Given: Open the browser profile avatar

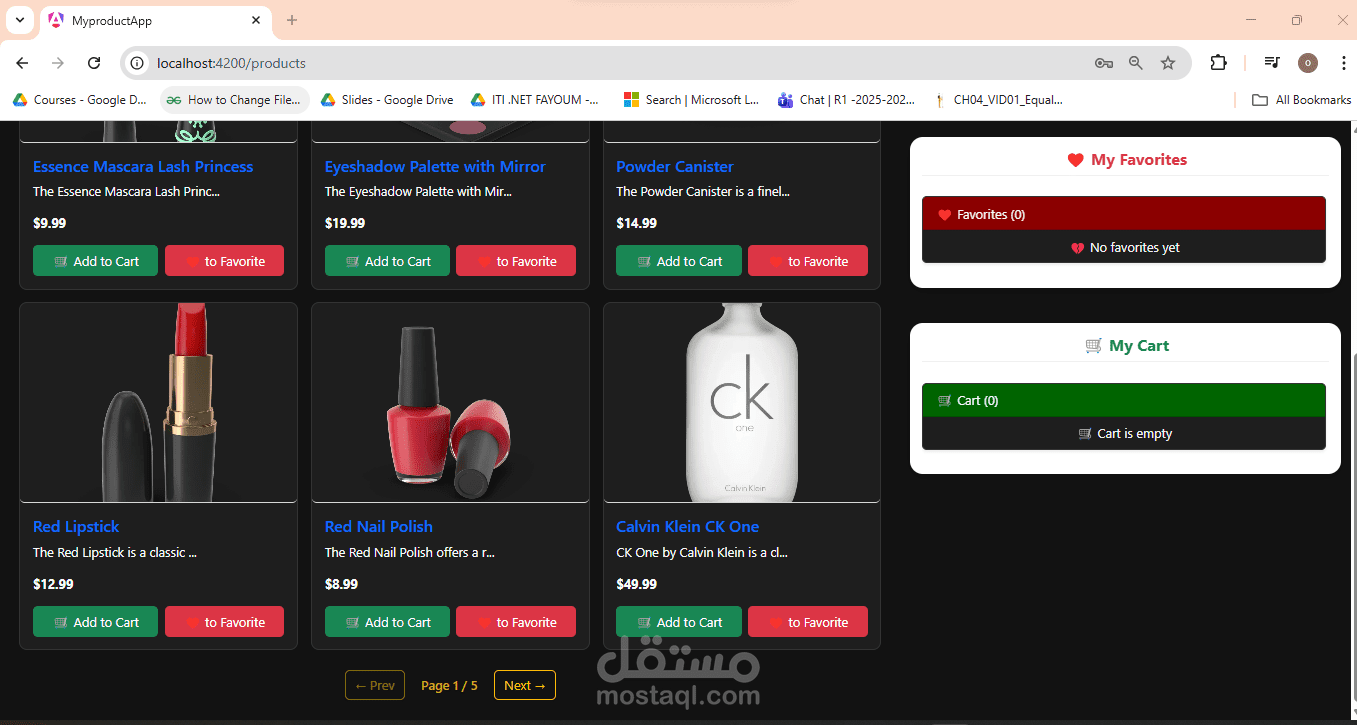Looking at the screenshot, I should click(x=1308, y=63).
